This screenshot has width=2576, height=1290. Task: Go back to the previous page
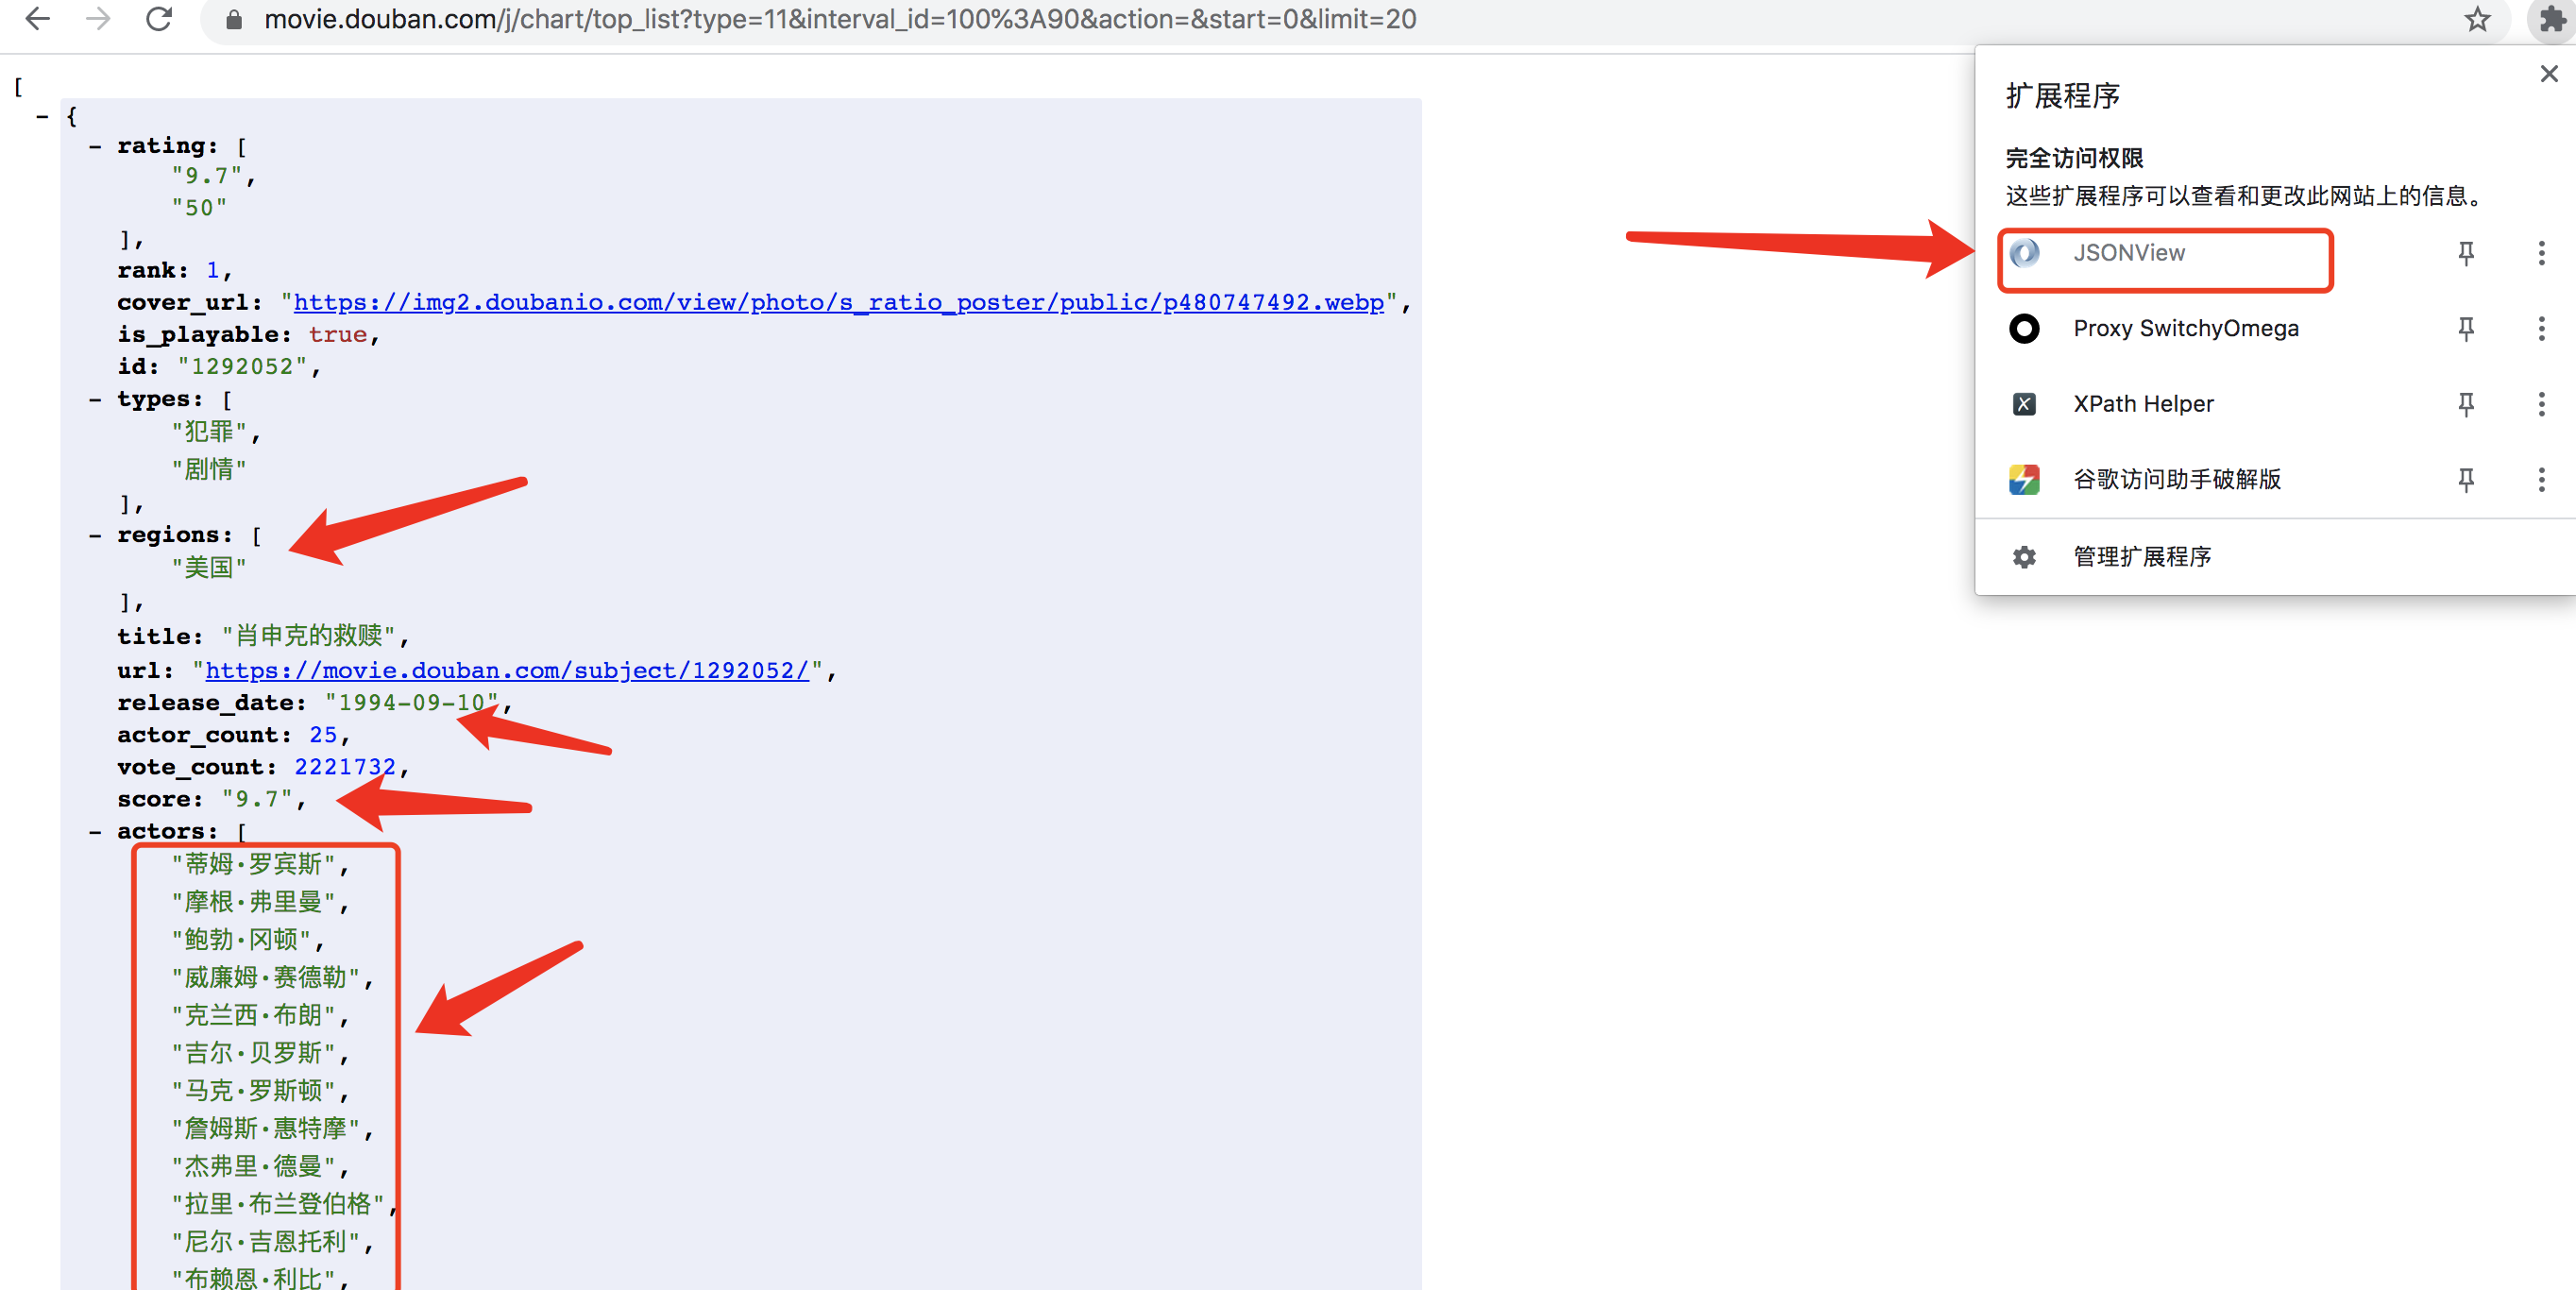coord(37,19)
